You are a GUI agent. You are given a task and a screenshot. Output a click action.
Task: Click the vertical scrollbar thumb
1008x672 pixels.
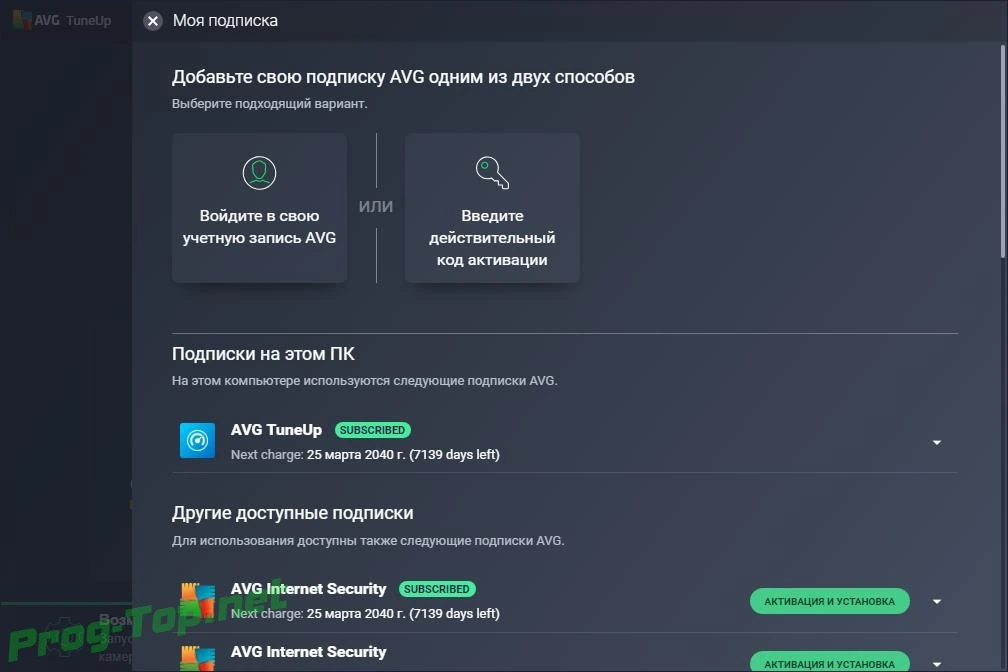click(1003, 152)
